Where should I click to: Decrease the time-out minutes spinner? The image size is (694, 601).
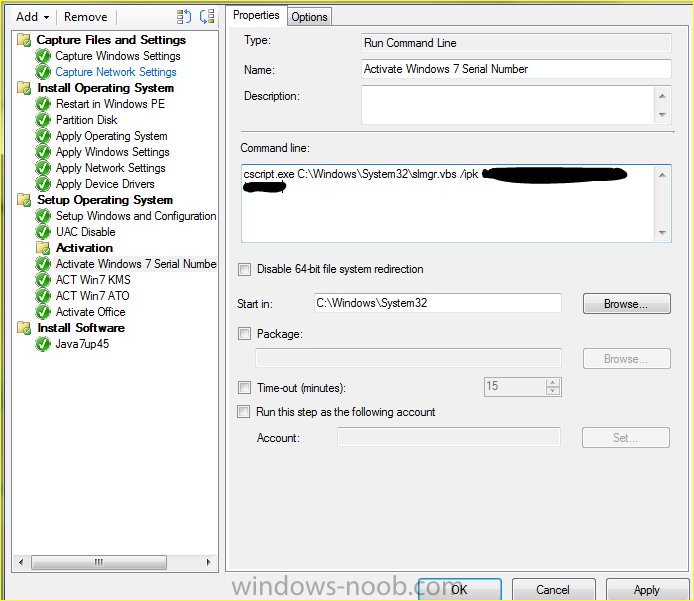553,391
